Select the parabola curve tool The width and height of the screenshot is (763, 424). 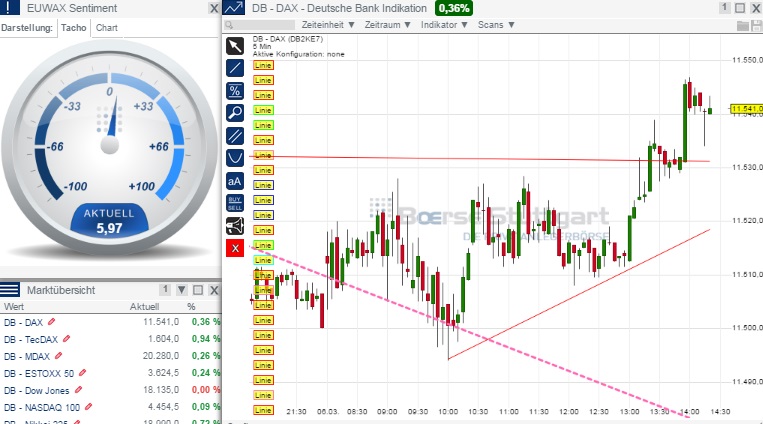coord(235,158)
